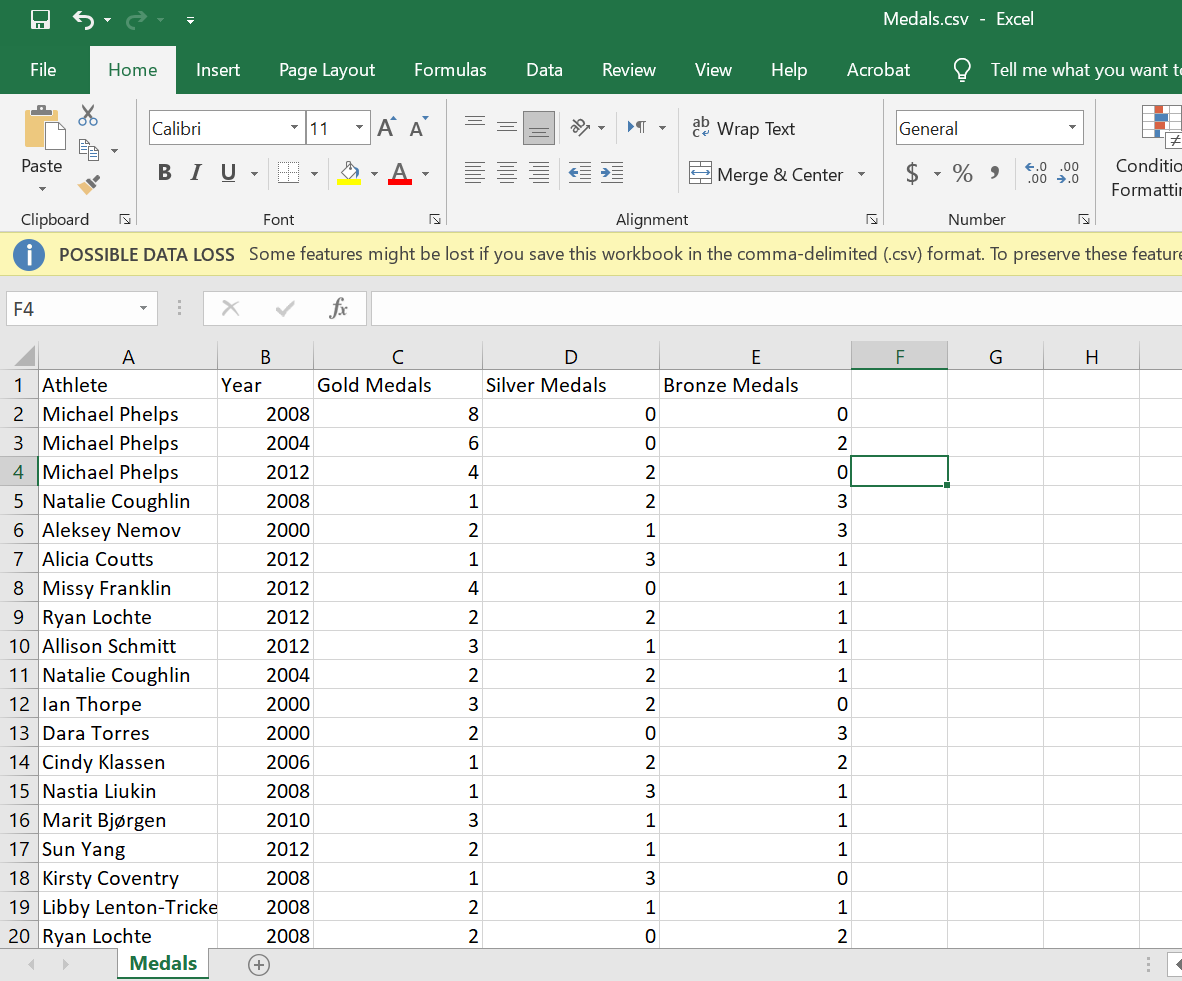
Task: Apply the Percent Style icon
Action: [962, 172]
